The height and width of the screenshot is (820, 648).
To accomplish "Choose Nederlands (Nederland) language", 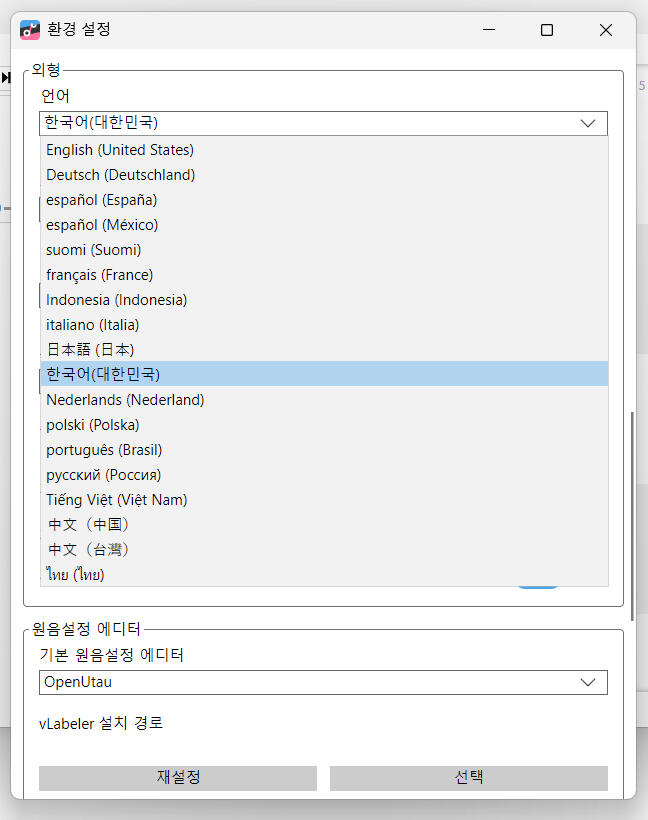I will [125, 400].
